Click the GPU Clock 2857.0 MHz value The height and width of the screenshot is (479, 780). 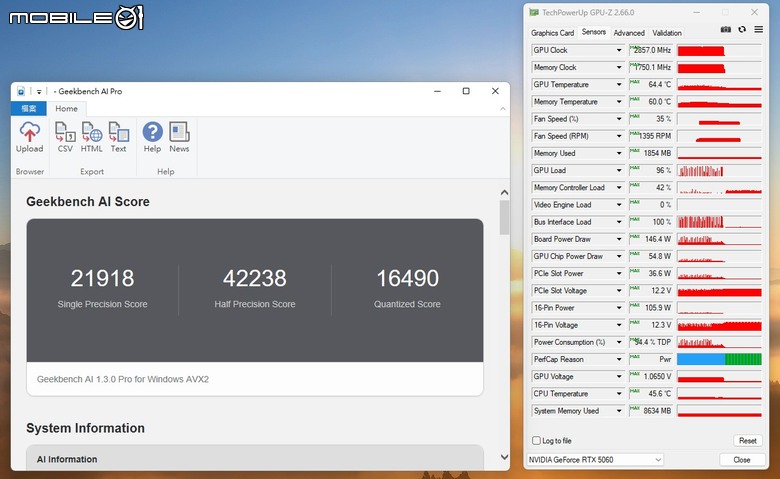[651, 50]
